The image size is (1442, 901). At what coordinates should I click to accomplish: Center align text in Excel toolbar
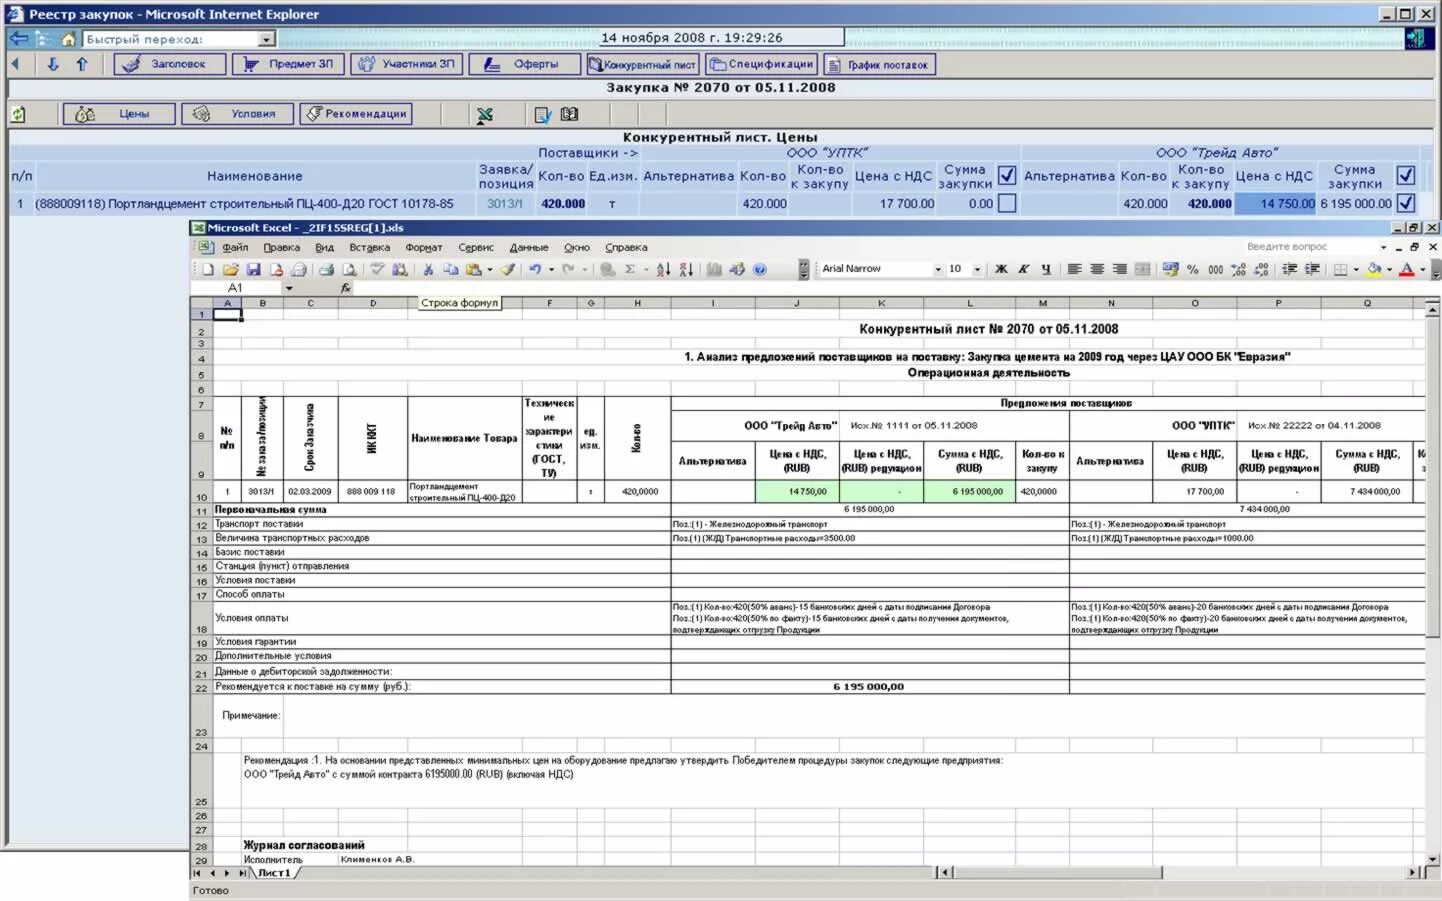(x=1097, y=269)
